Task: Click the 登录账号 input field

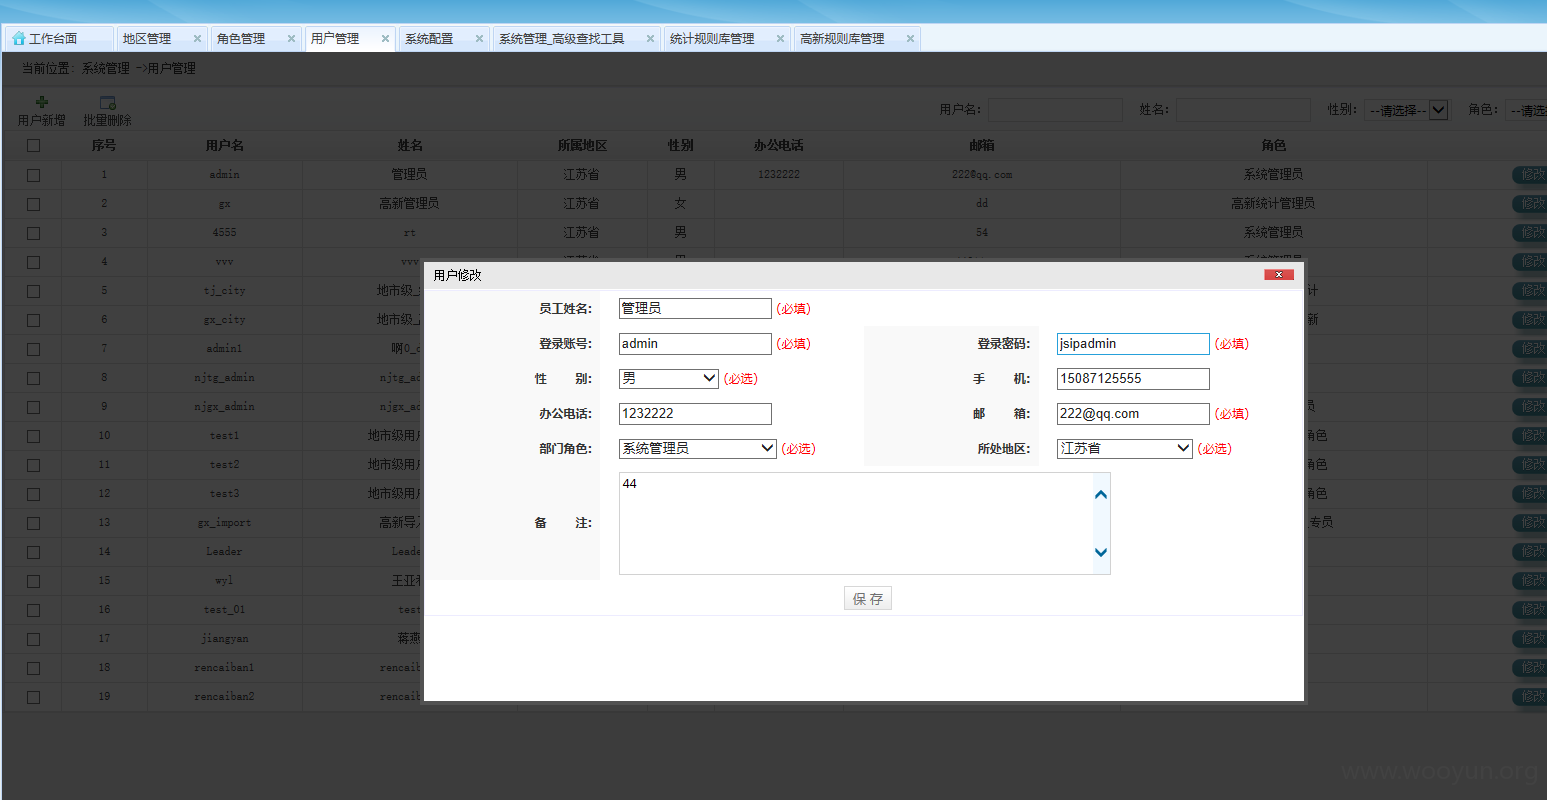Action: (x=695, y=343)
